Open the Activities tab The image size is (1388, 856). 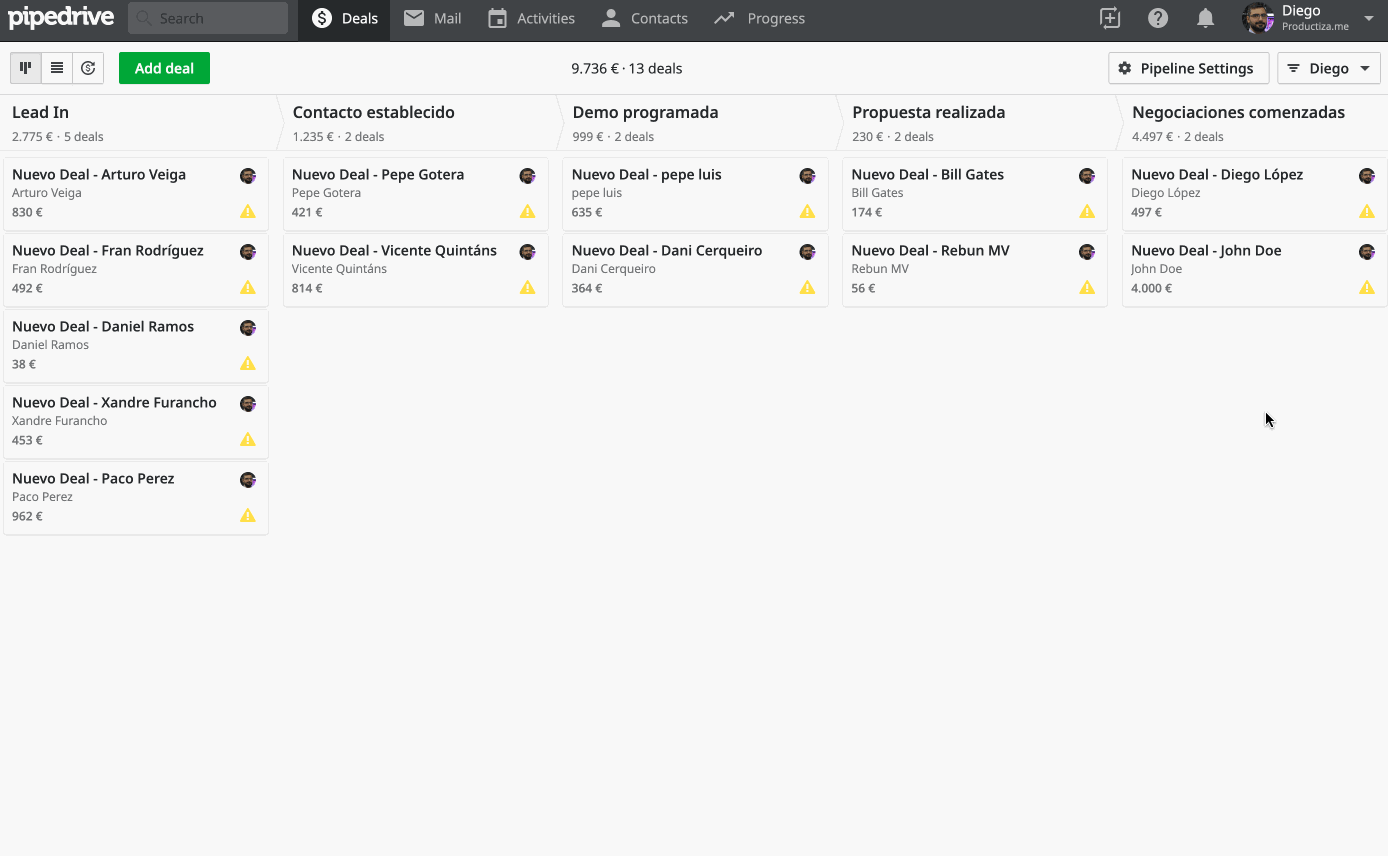[x=531, y=18]
